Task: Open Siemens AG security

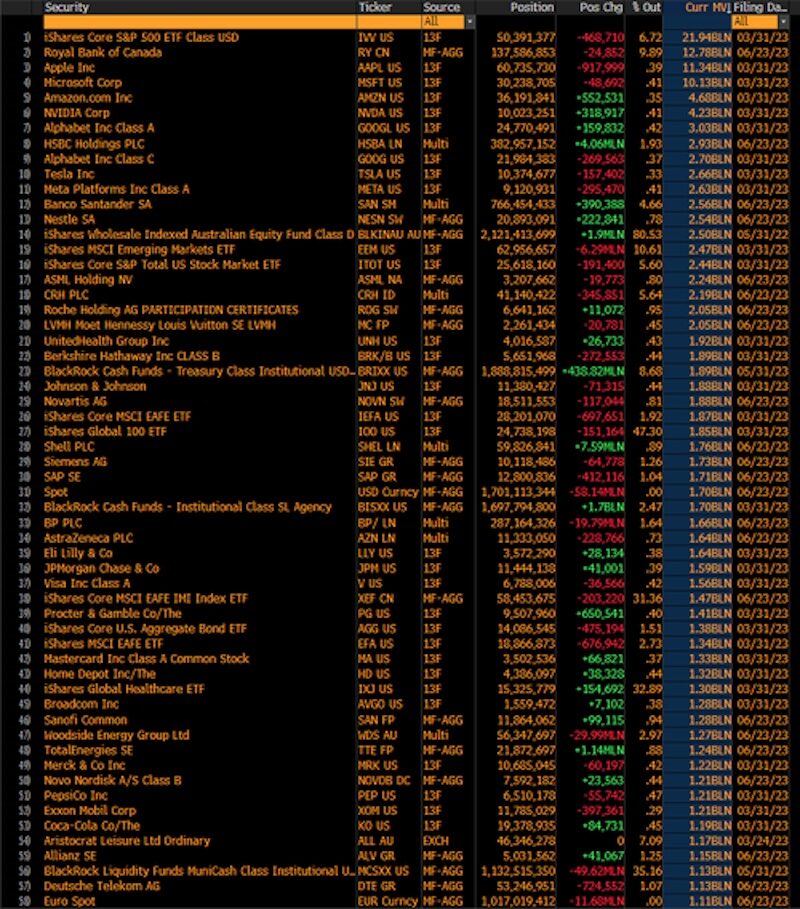Action: point(75,461)
